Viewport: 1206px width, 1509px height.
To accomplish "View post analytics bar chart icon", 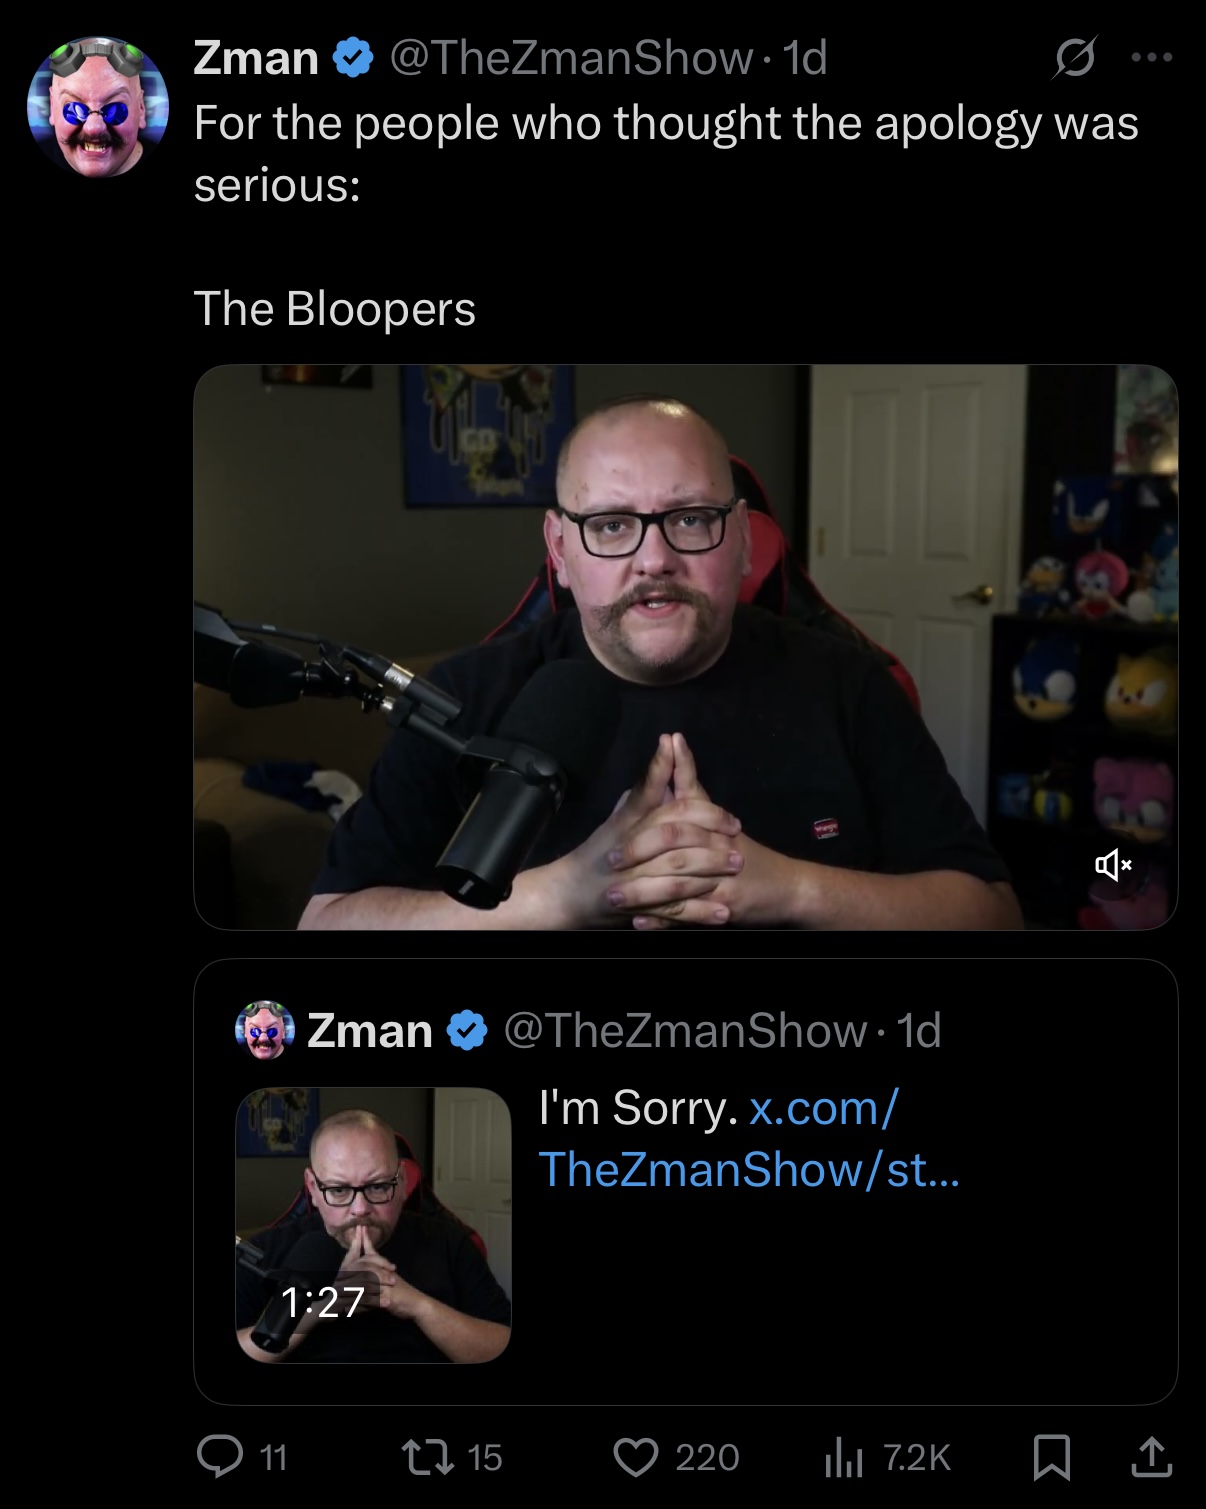I will pyautogui.click(x=843, y=1457).
